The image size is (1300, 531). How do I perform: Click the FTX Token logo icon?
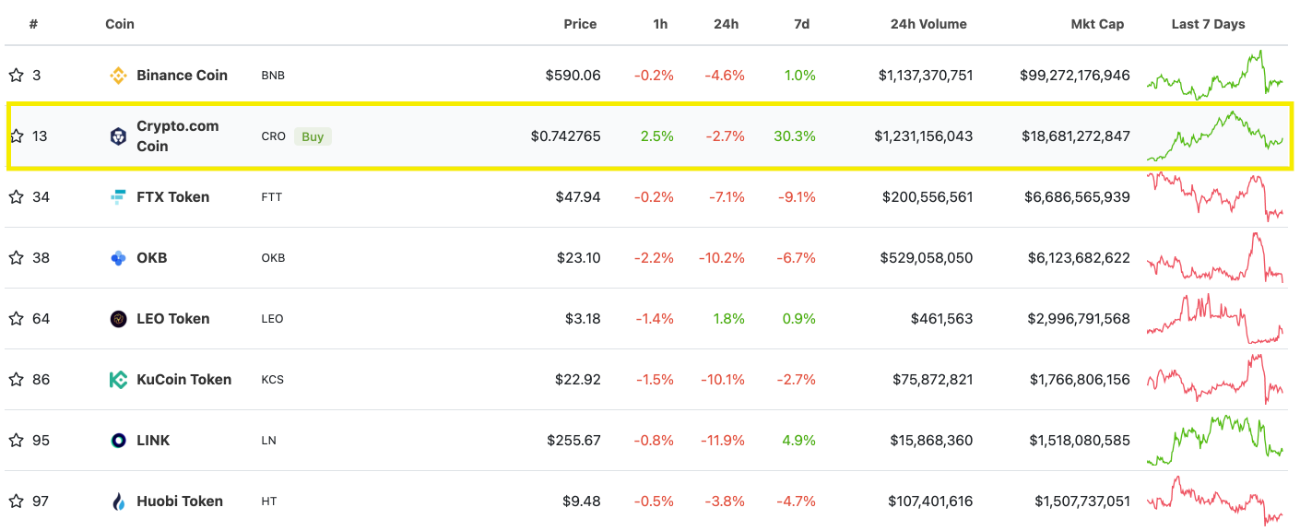click(118, 197)
